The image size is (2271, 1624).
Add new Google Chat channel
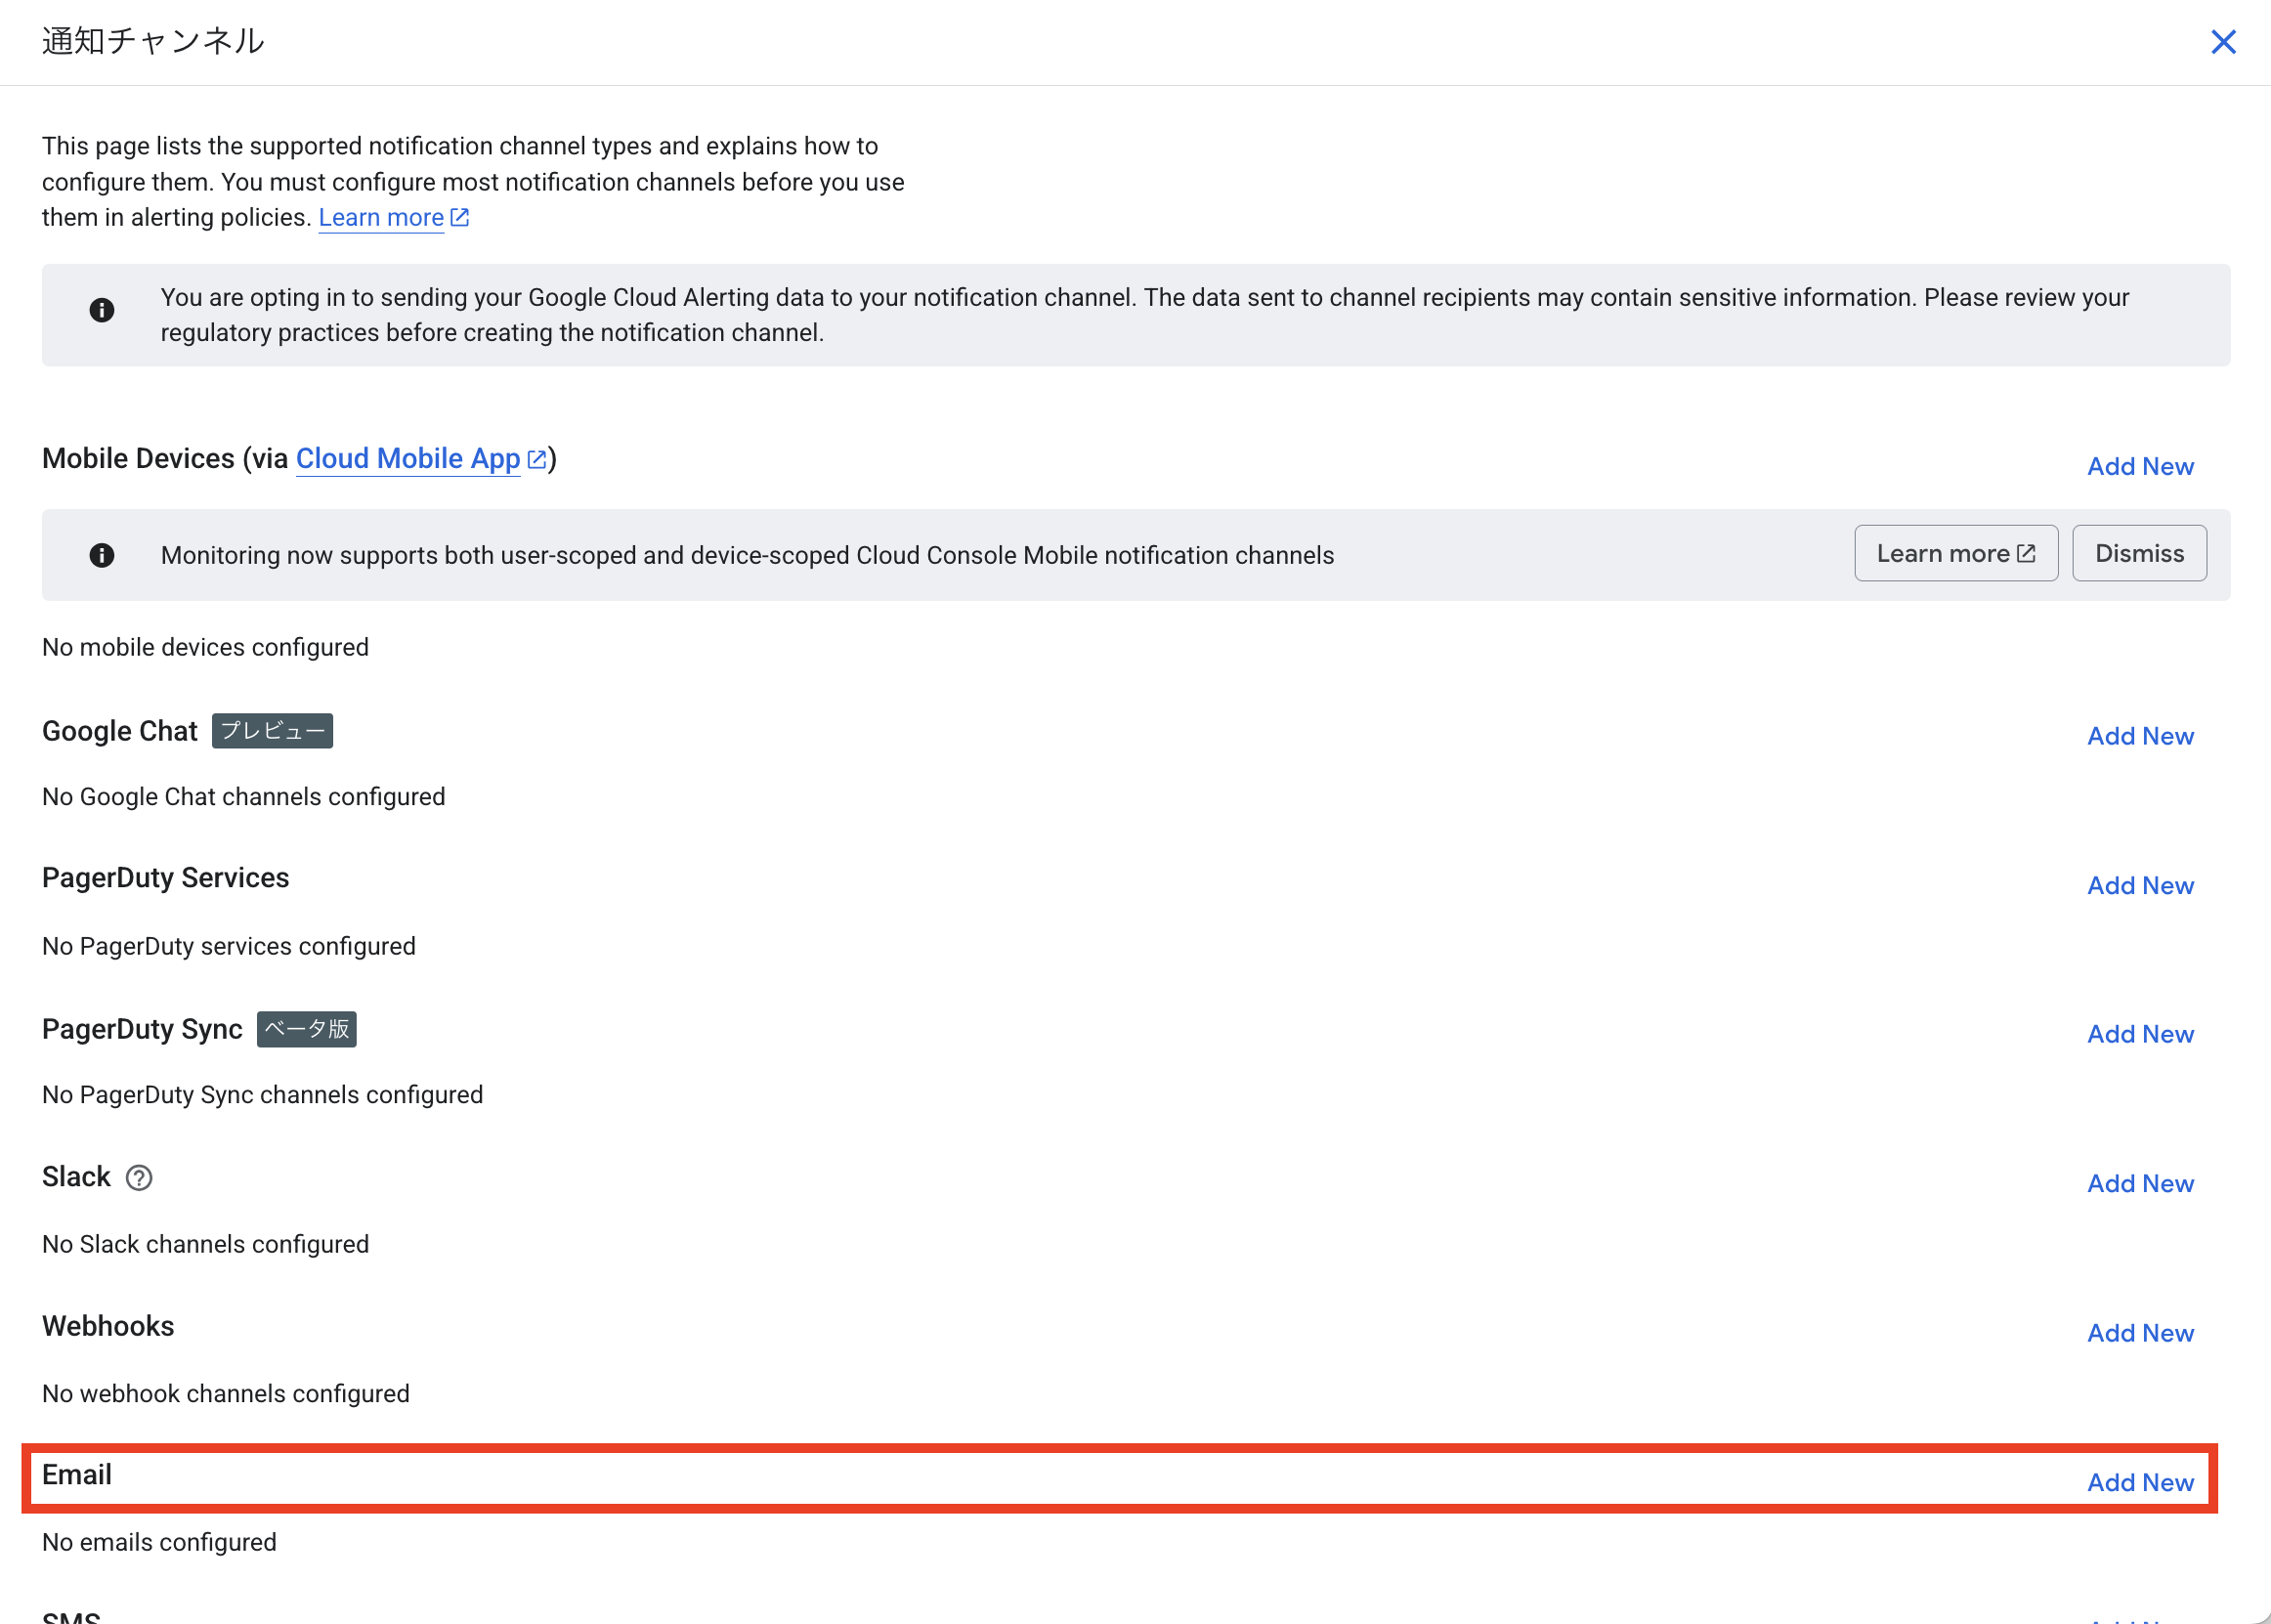tap(2139, 736)
